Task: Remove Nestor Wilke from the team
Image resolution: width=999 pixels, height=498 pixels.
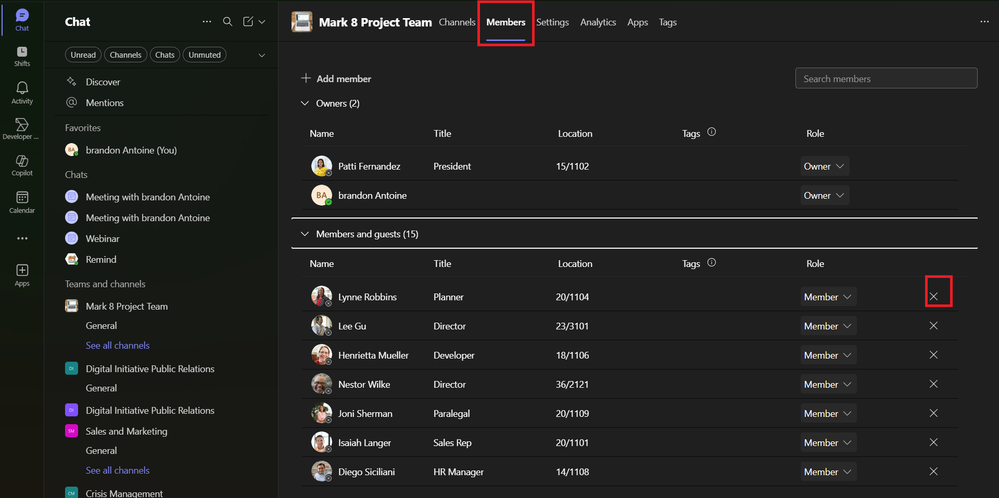Action: [x=933, y=384]
